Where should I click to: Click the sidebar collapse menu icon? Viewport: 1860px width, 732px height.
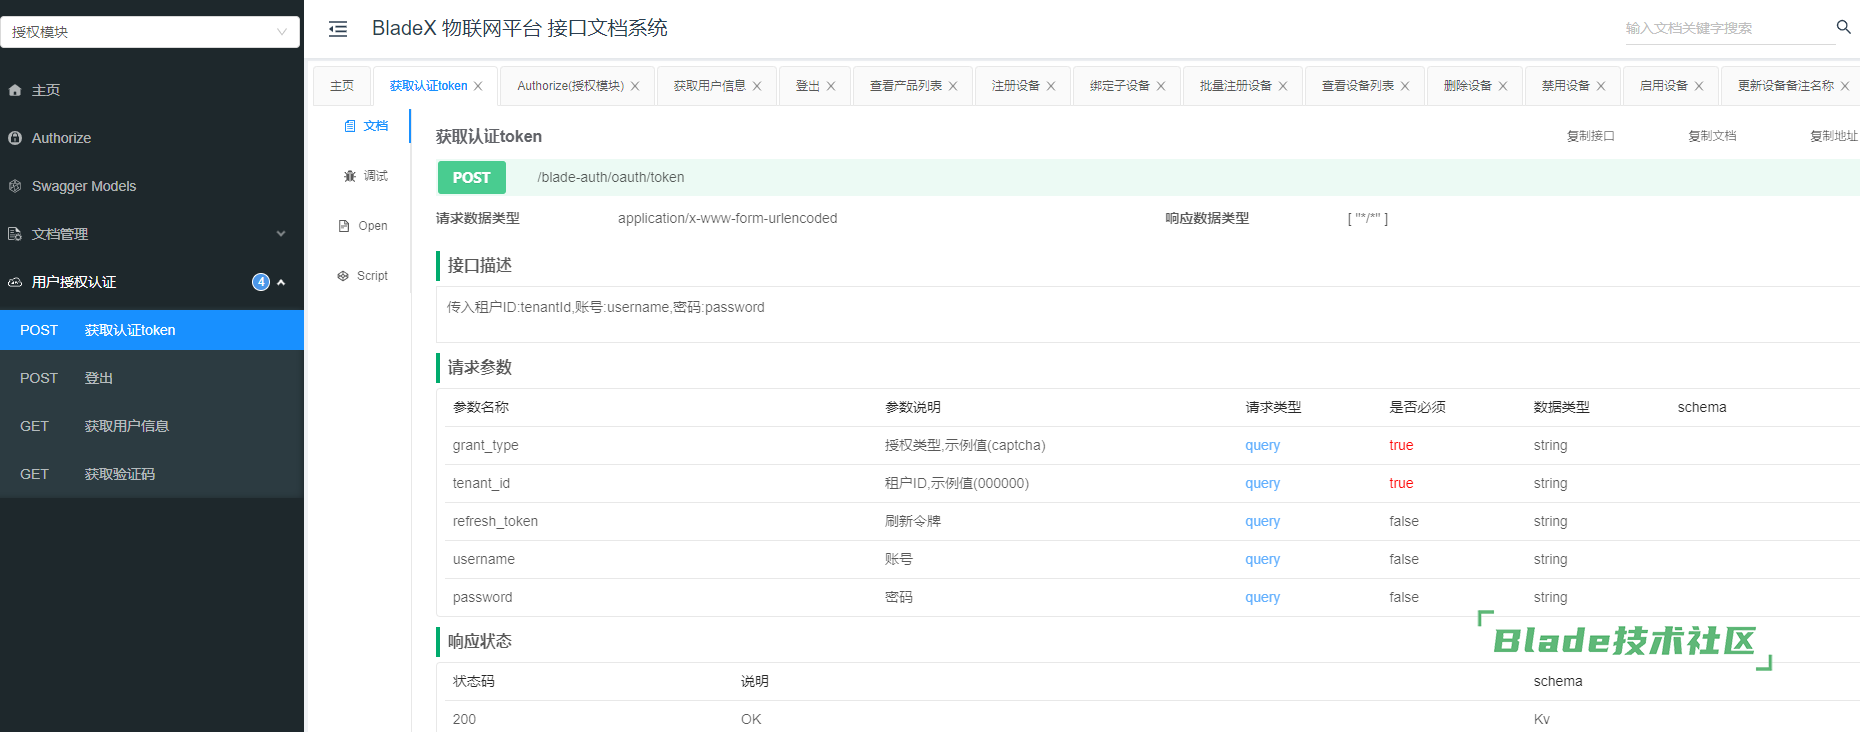(x=338, y=29)
